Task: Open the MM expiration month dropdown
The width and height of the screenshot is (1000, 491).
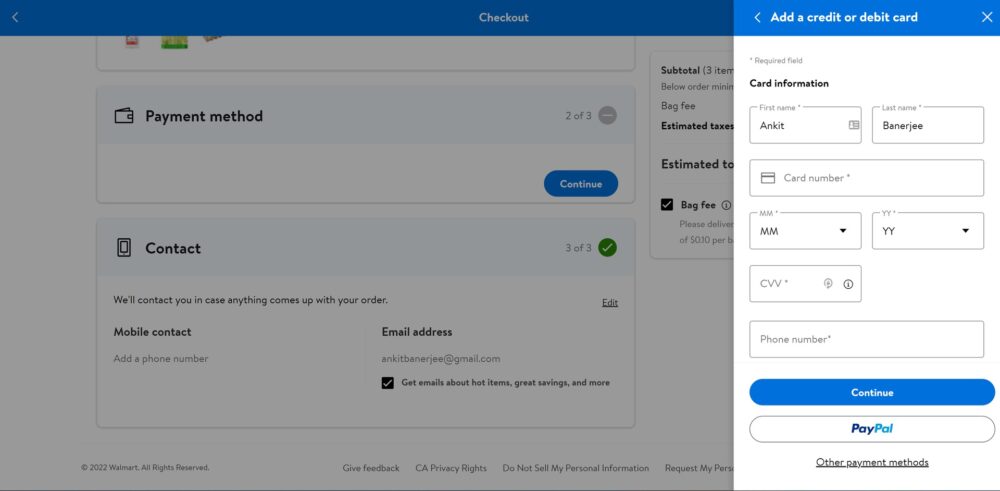Action: click(805, 231)
